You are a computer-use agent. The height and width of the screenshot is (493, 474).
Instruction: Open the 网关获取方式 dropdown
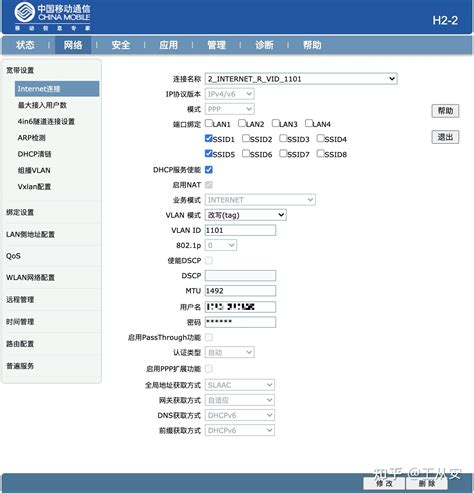click(x=240, y=400)
